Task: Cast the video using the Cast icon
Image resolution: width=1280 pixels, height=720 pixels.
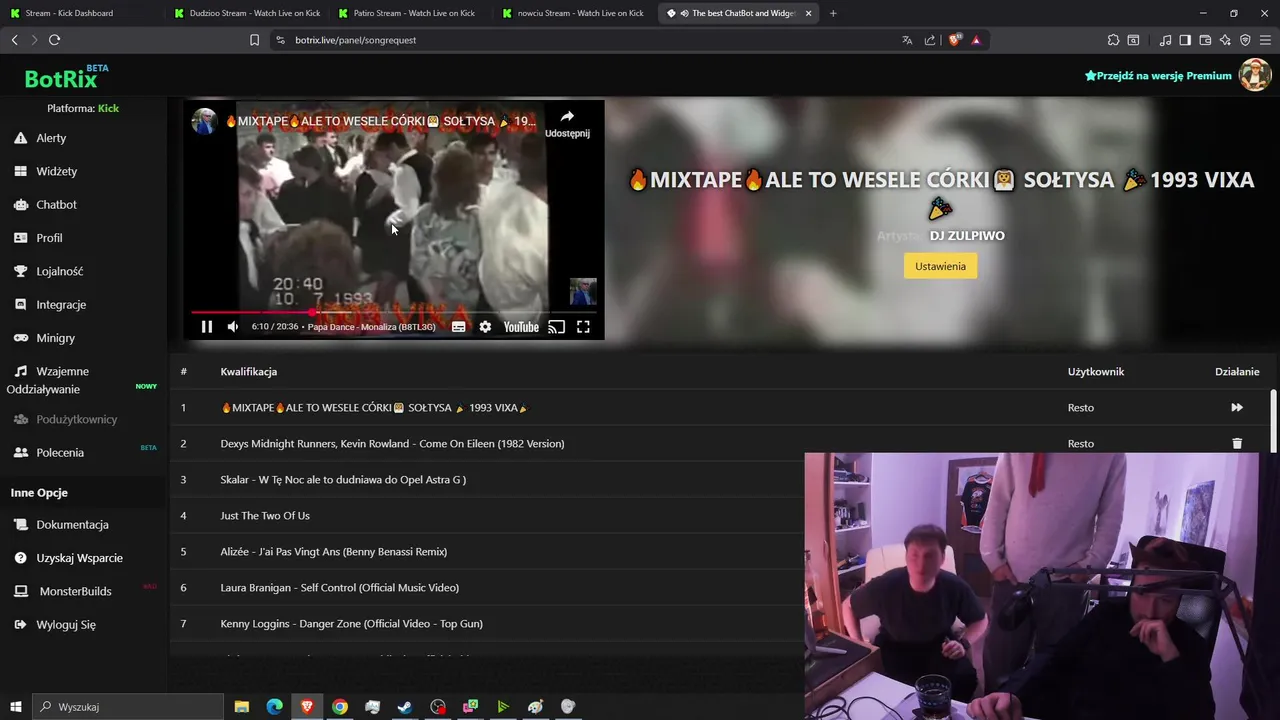Action: pos(557,327)
